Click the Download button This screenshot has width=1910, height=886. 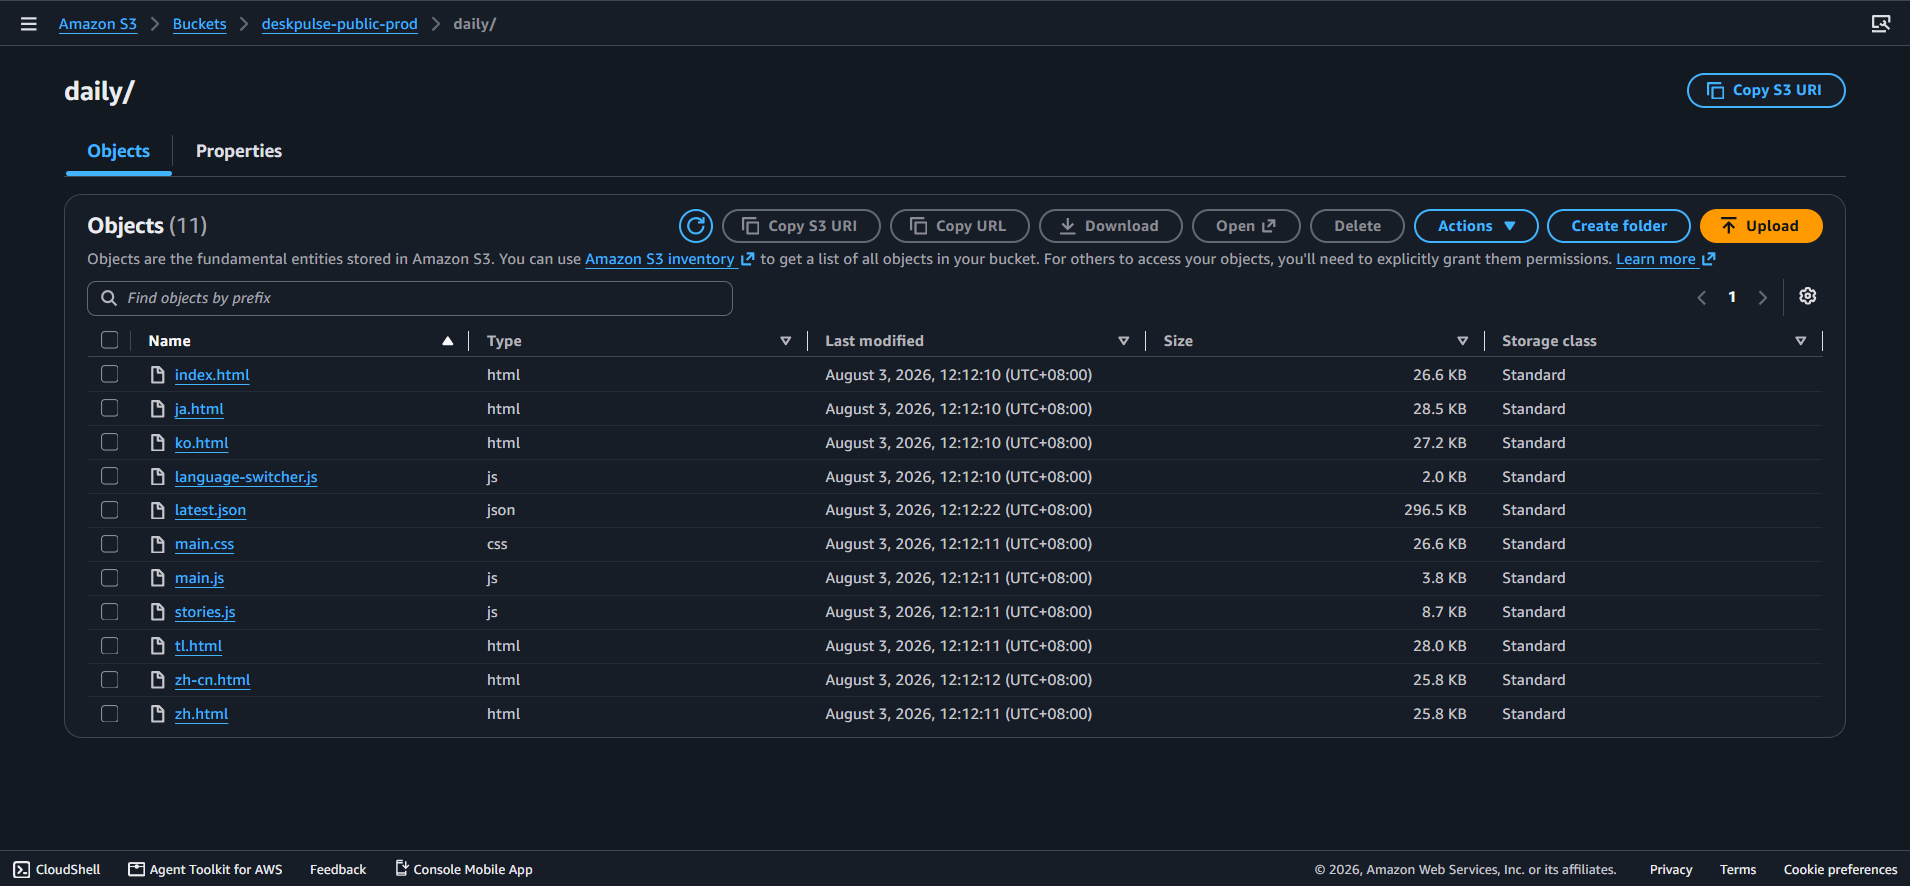coord(1110,226)
